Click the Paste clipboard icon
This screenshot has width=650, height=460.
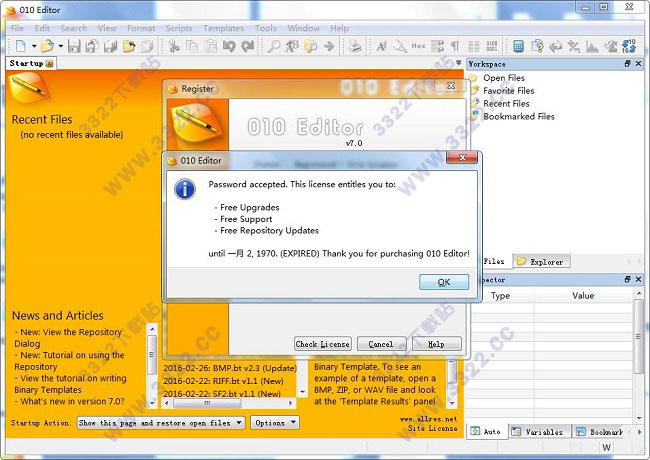point(211,46)
